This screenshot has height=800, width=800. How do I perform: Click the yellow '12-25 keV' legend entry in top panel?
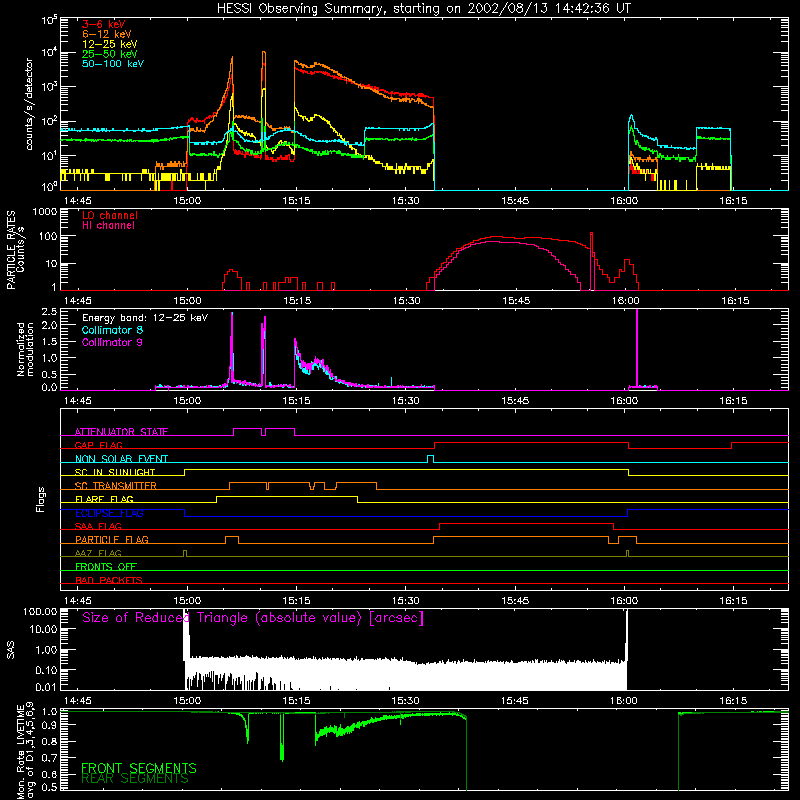pyautogui.click(x=110, y=44)
